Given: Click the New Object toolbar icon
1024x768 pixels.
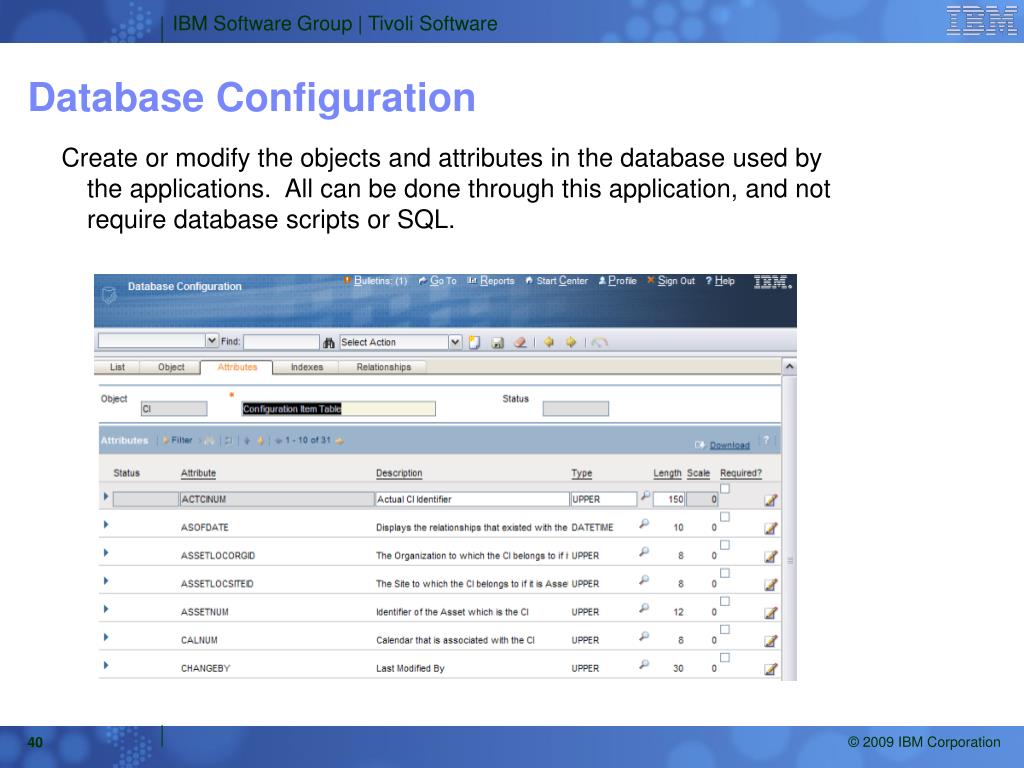Looking at the screenshot, I should click(475, 342).
